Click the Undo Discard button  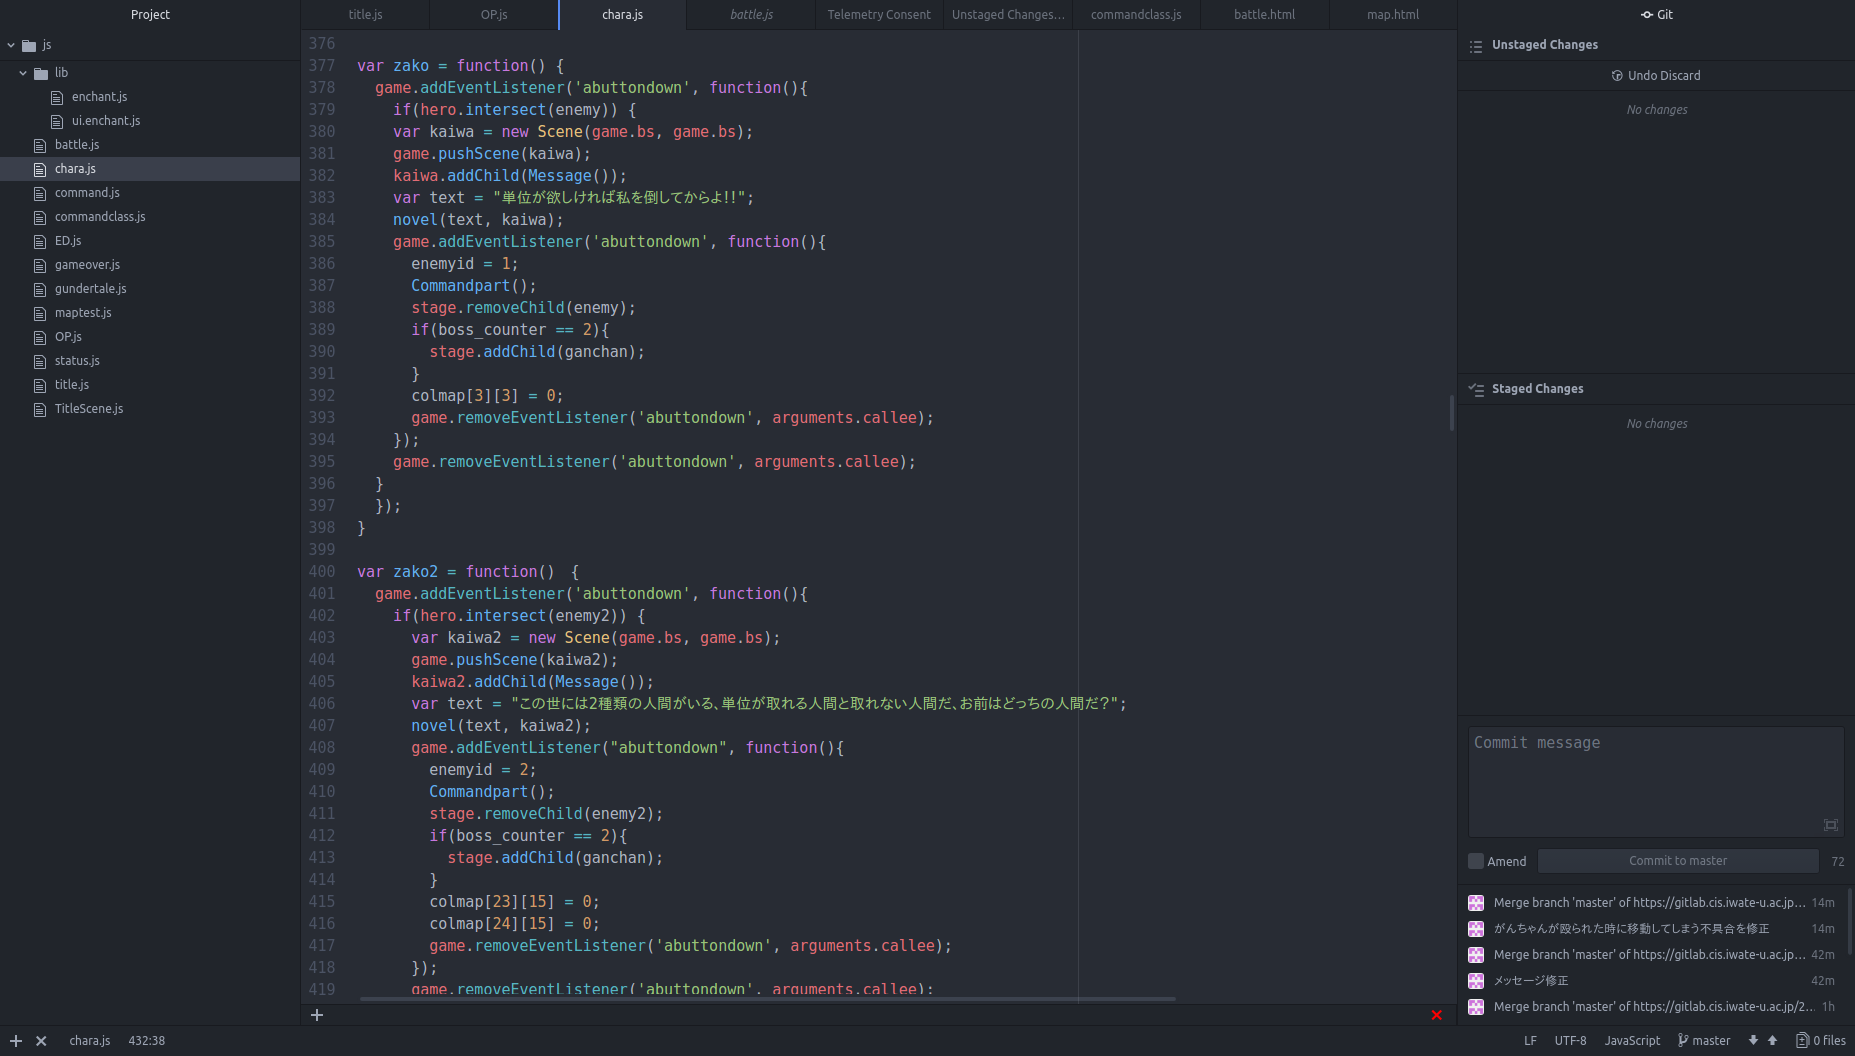click(x=1656, y=76)
